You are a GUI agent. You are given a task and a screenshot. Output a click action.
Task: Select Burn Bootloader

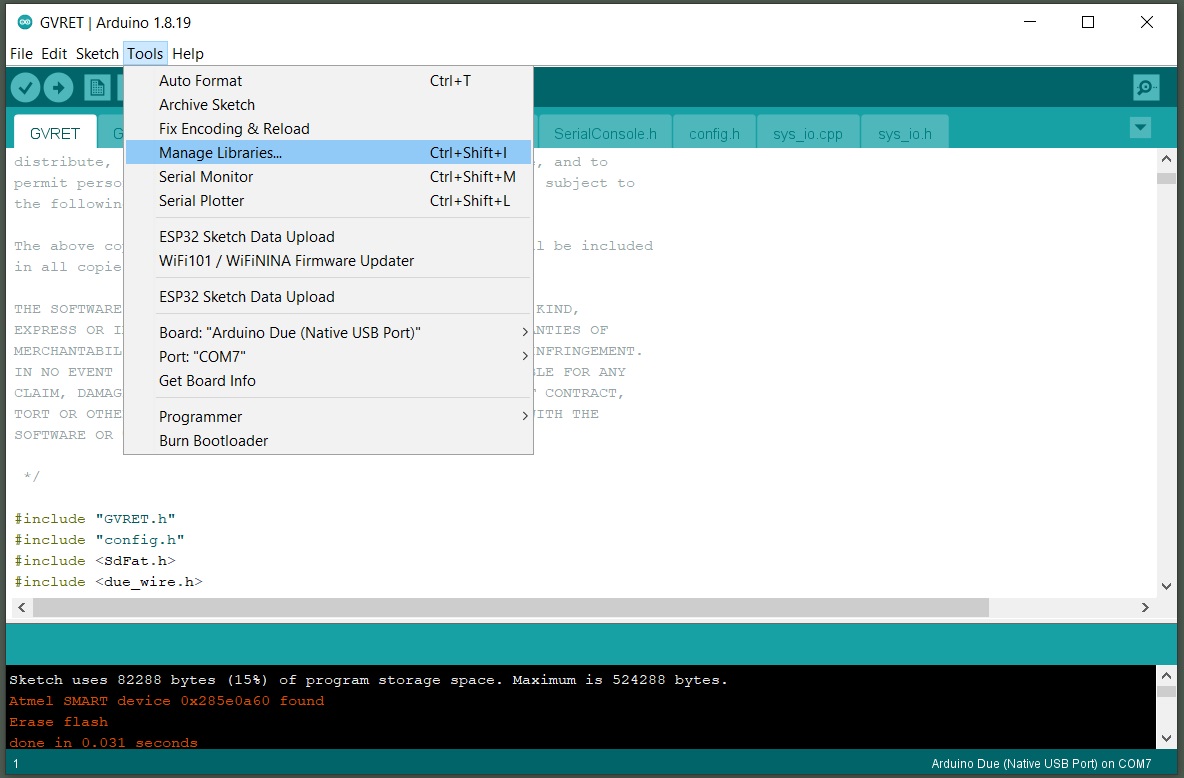point(213,441)
